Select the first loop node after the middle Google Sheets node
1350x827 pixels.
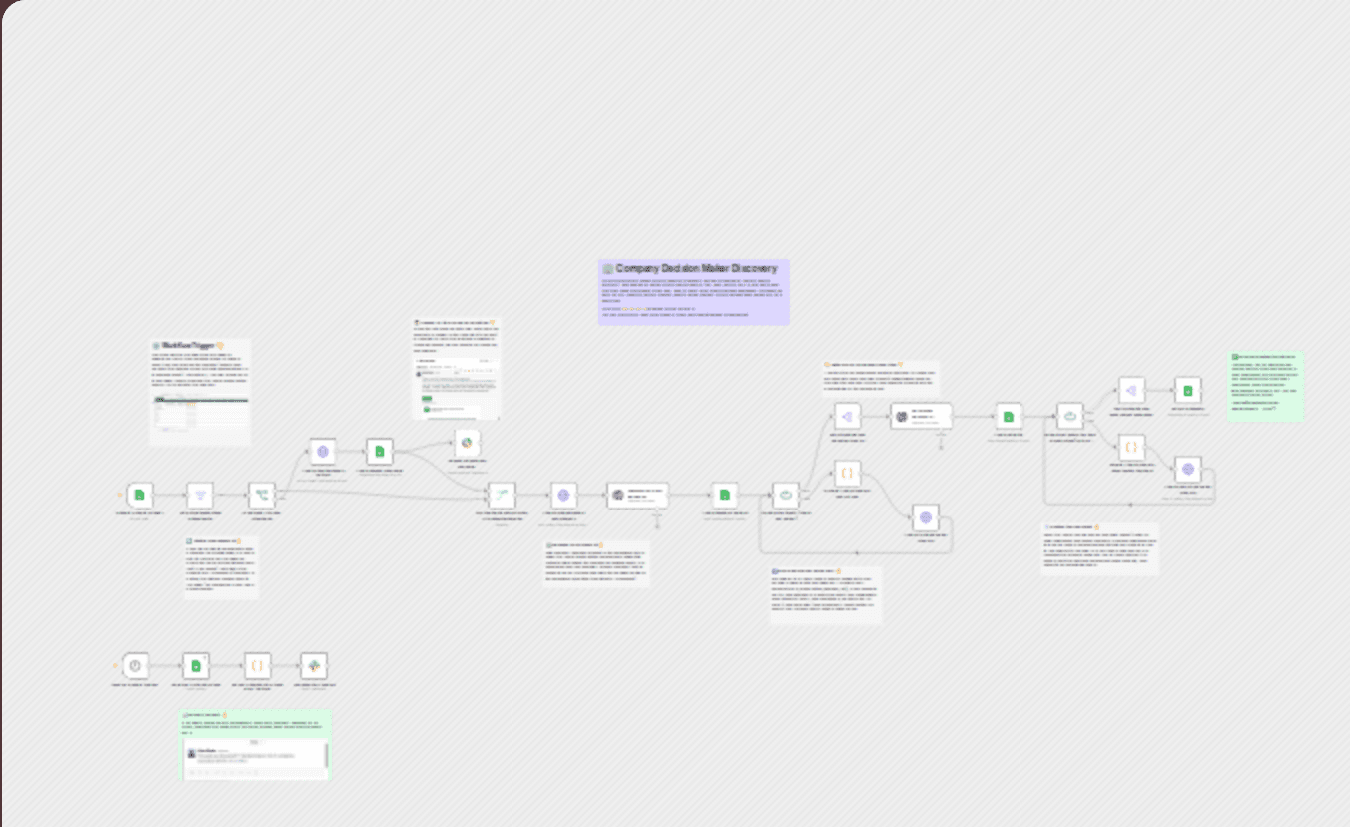coord(786,495)
